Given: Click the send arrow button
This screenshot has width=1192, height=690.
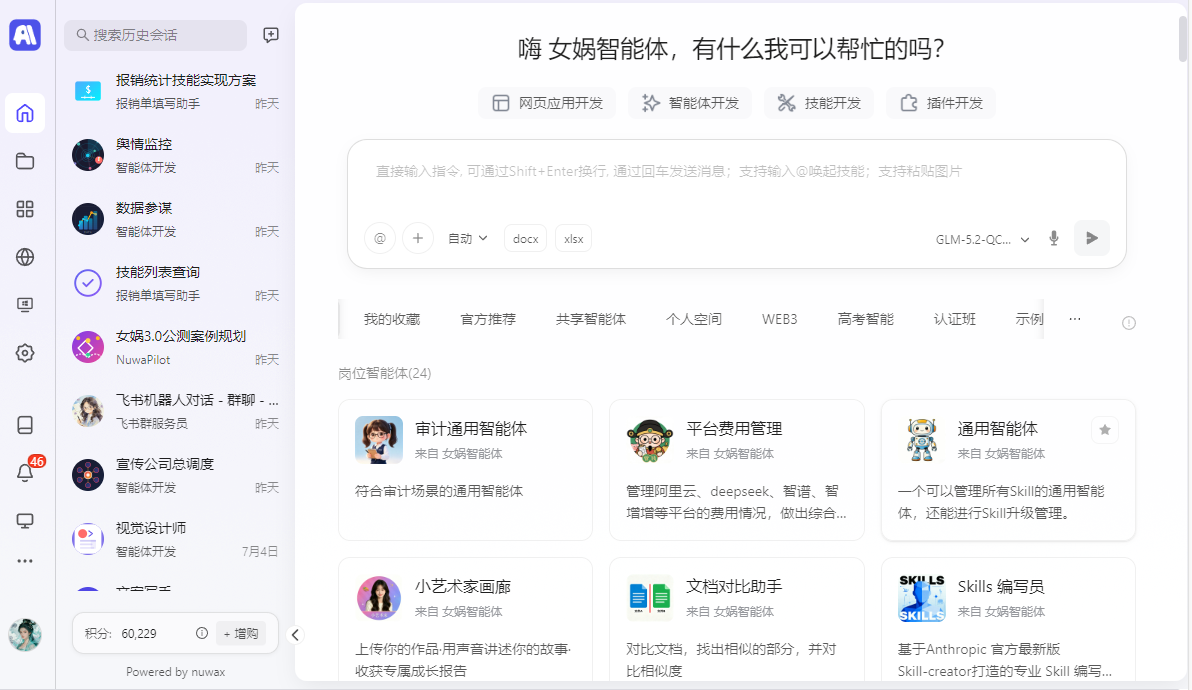Looking at the screenshot, I should (x=1092, y=239).
